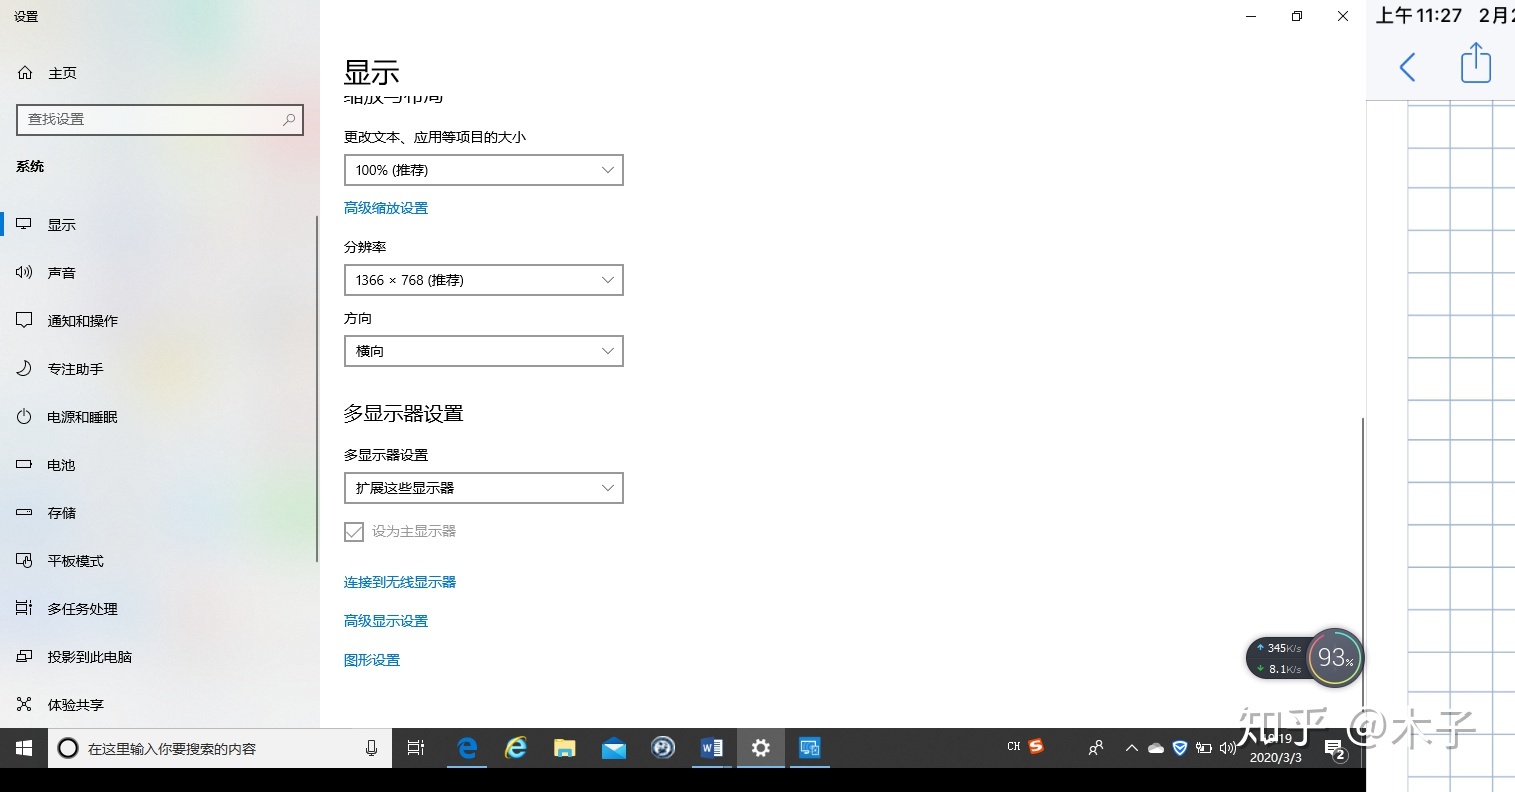Select 多任务处理 in the sidebar menu
This screenshot has height=792, width=1515.
coord(82,609)
